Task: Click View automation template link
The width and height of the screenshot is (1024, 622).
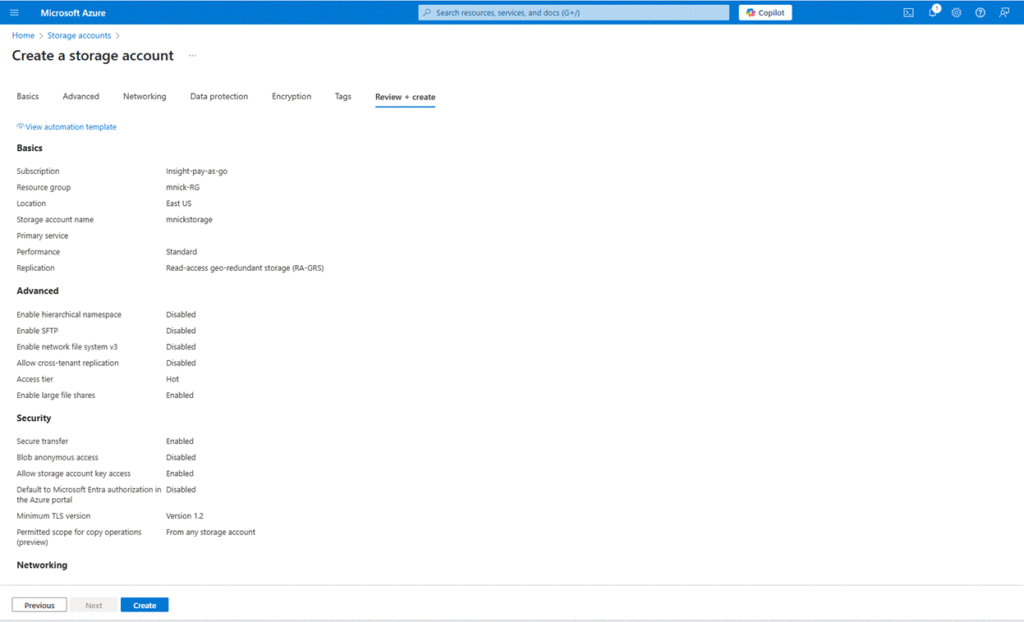Action: pos(70,127)
